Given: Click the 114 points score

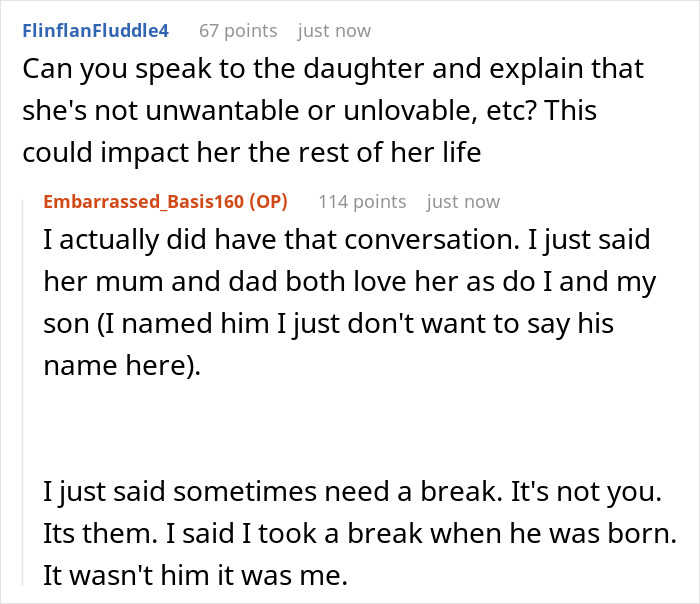Looking at the screenshot, I should (362, 201).
